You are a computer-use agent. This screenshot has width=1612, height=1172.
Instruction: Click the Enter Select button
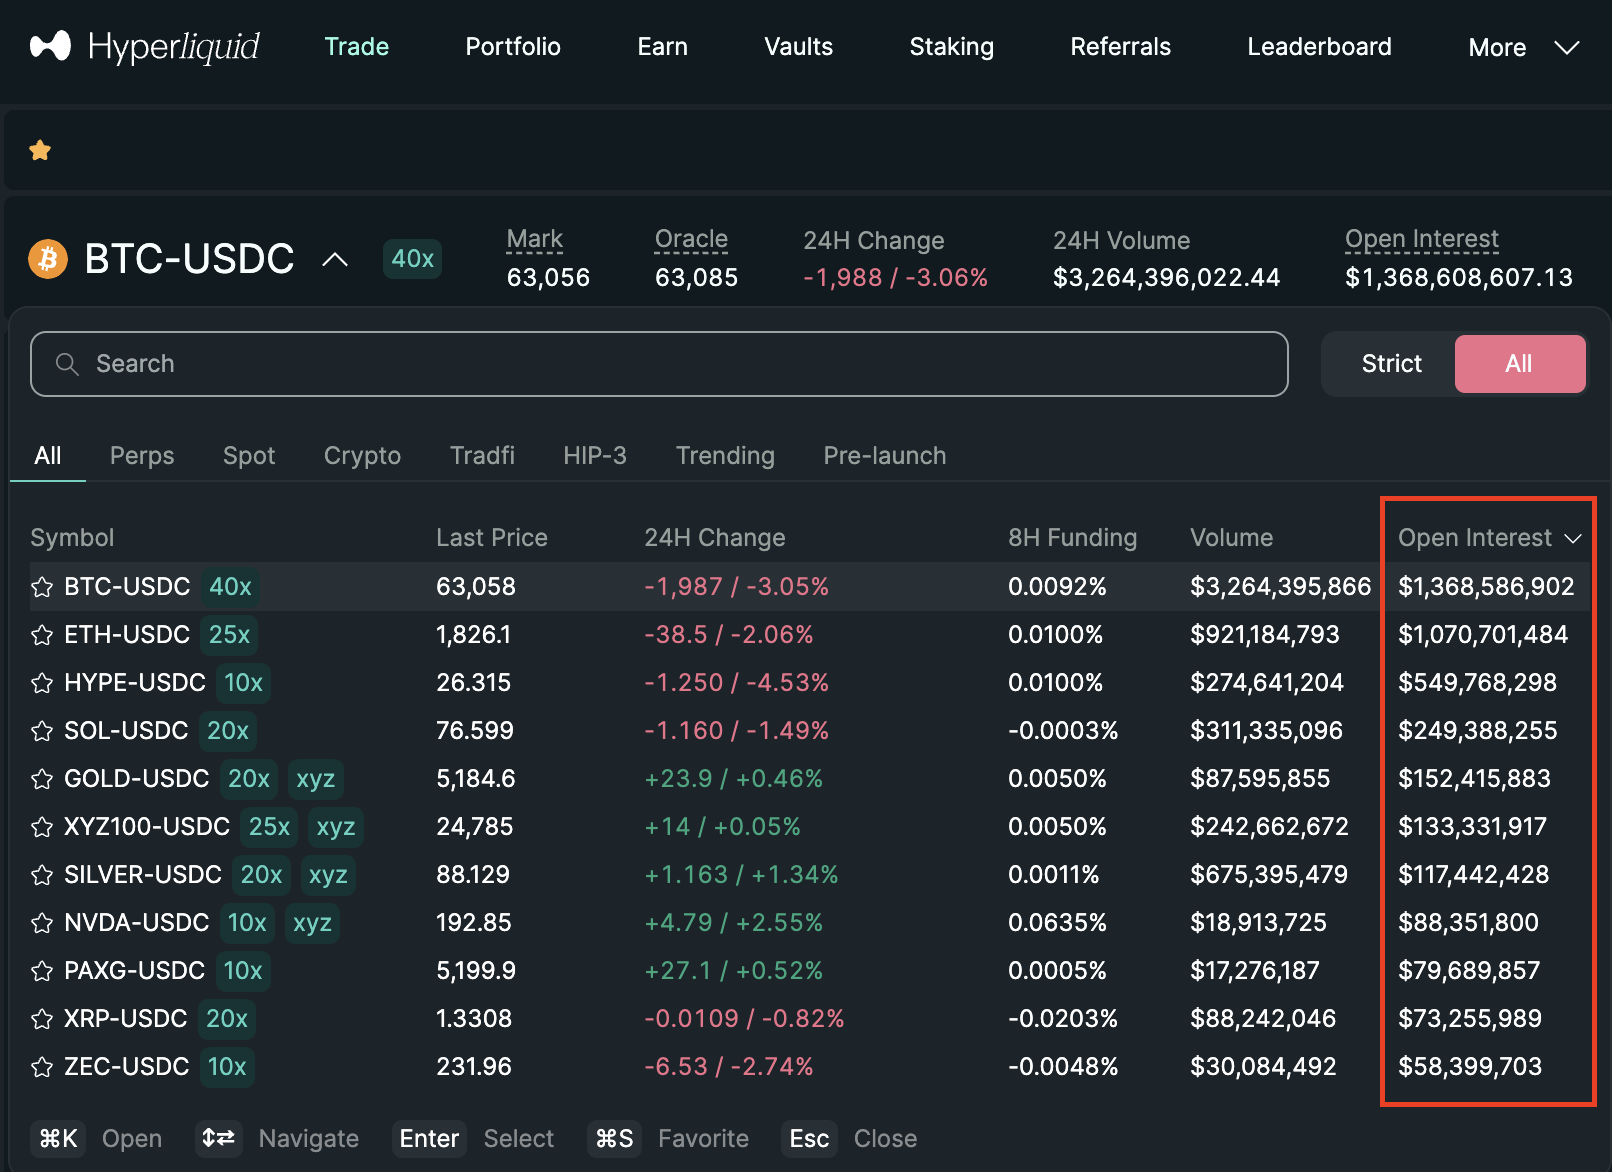428,1138
